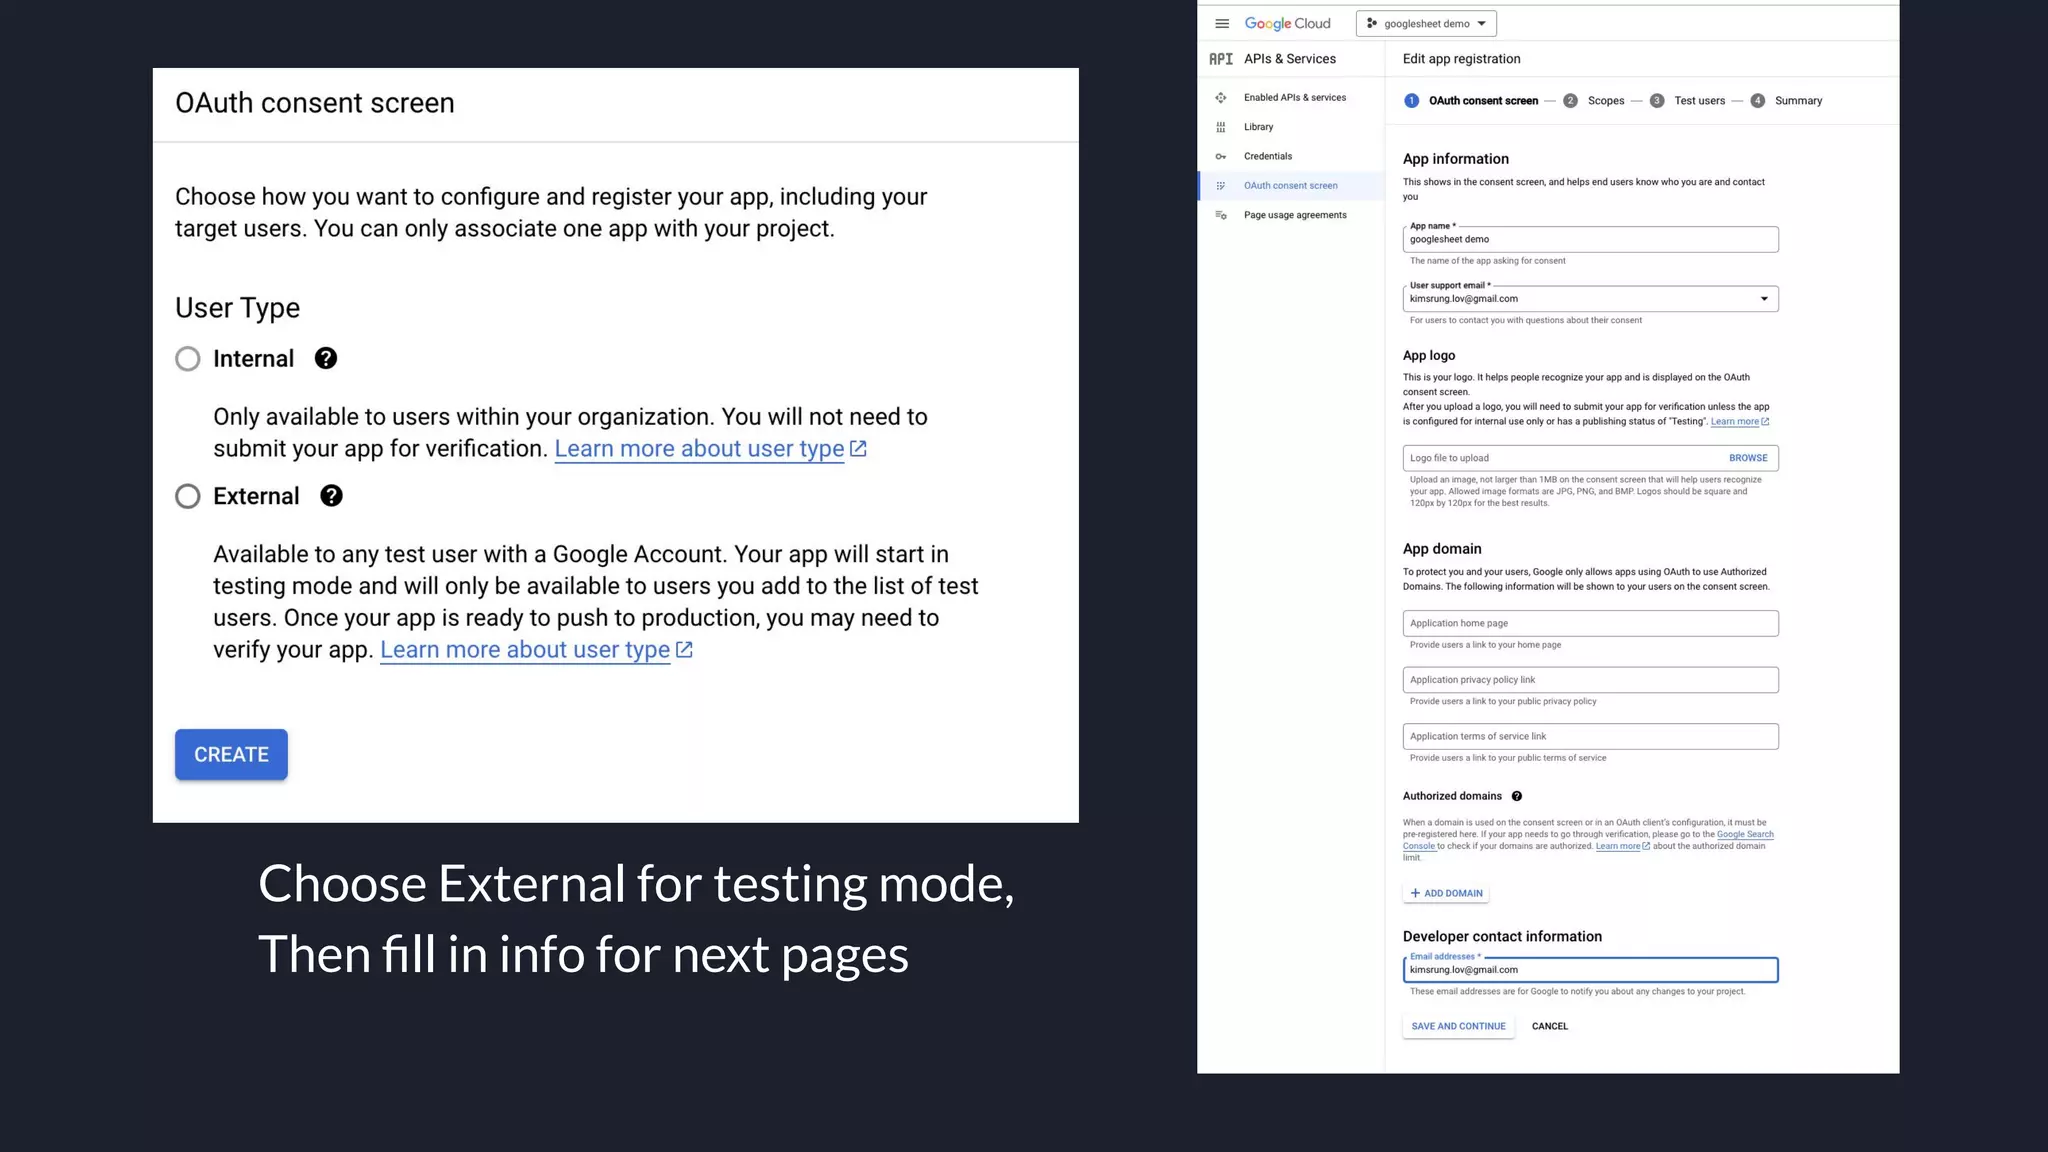Click the Enabled APIs & services icon
This screenshot has width=2048, height=1152.
1220,98
